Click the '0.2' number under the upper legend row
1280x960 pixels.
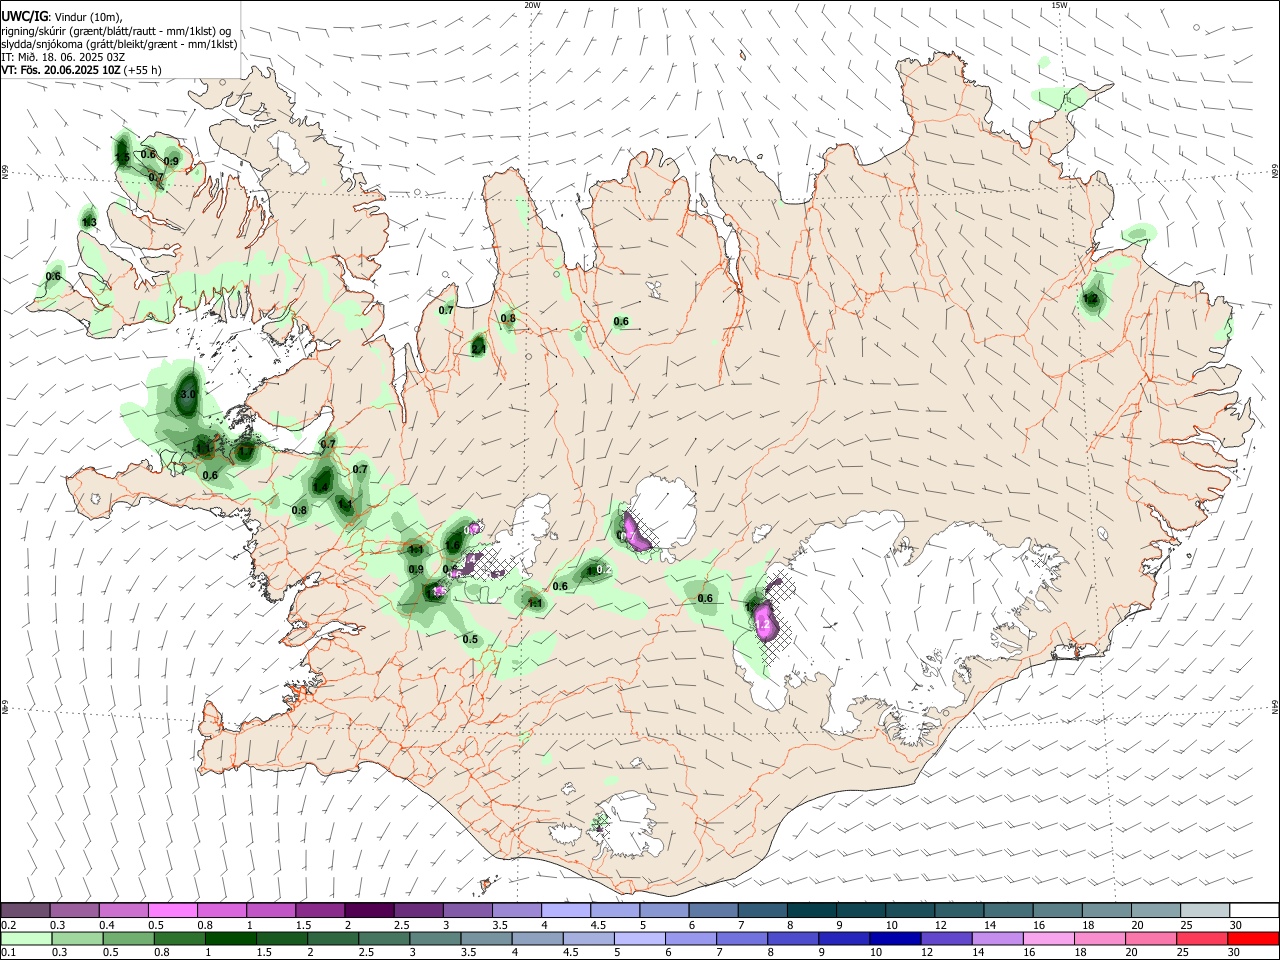point(8,925)
